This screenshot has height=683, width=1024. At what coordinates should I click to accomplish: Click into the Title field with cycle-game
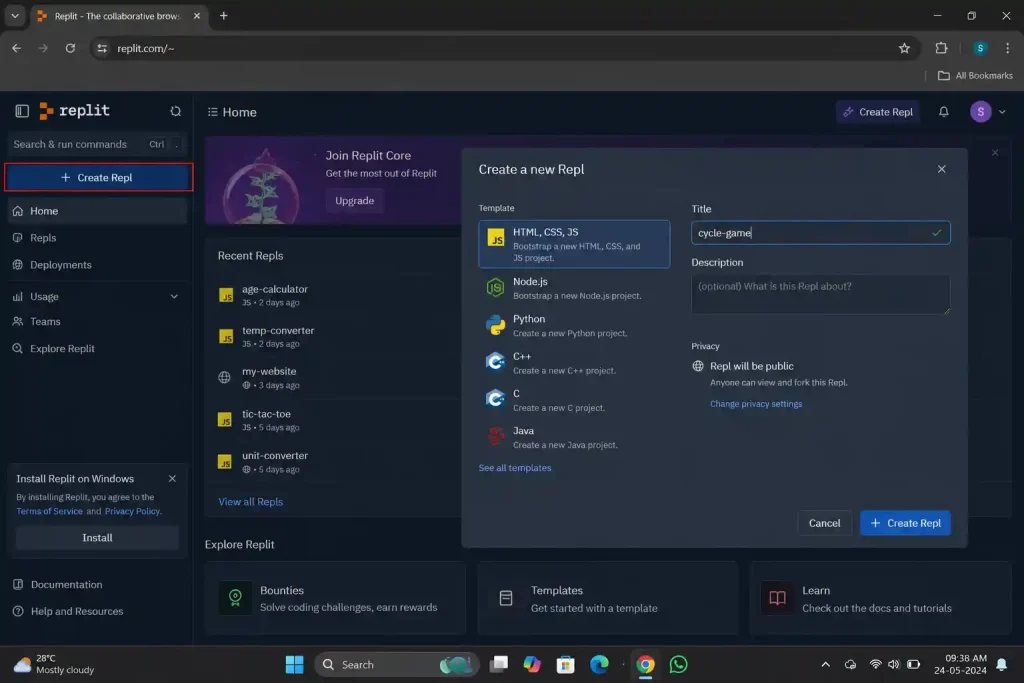[x=820, y=232]
